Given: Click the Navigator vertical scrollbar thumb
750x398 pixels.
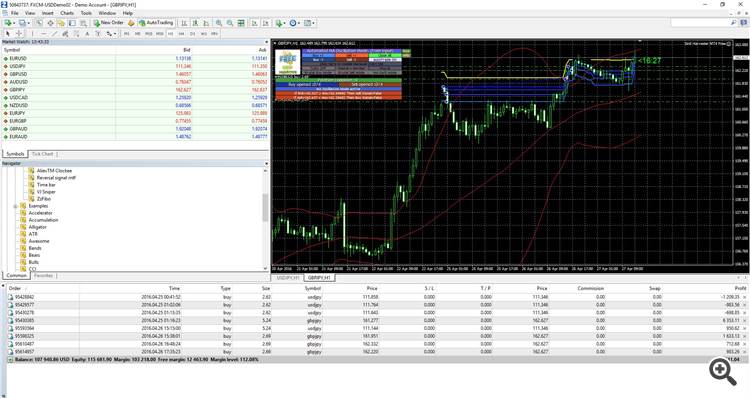Looking at the screenshot, I should pyautogui.click(x=266, y=208).
